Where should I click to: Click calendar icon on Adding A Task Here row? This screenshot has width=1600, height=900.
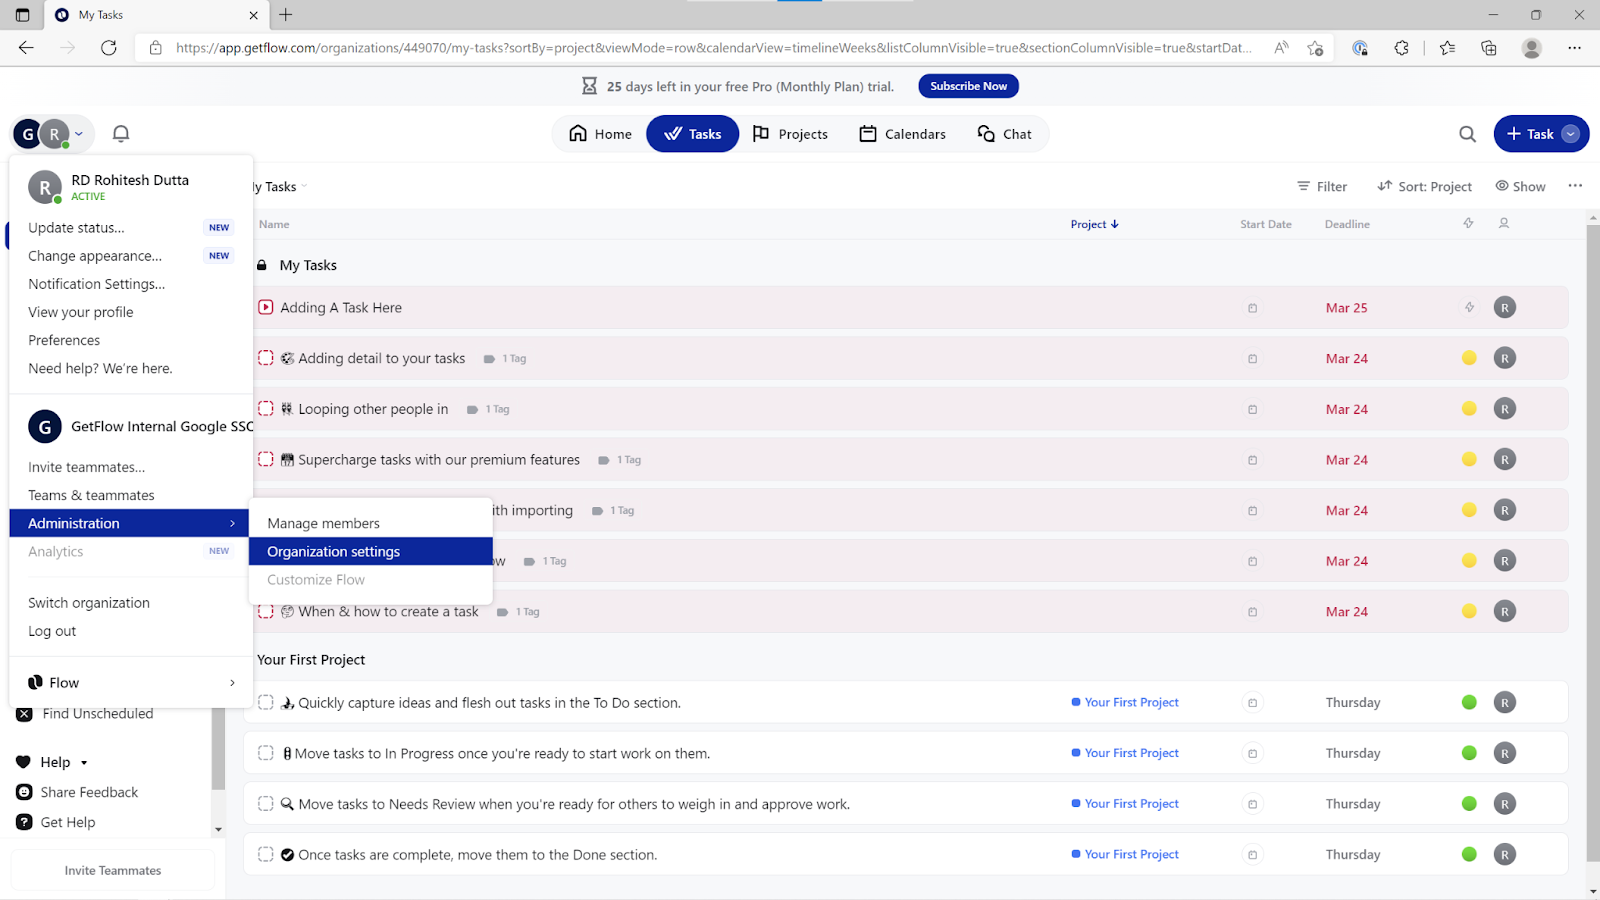pyautogui.click(x=1252, y=308)
